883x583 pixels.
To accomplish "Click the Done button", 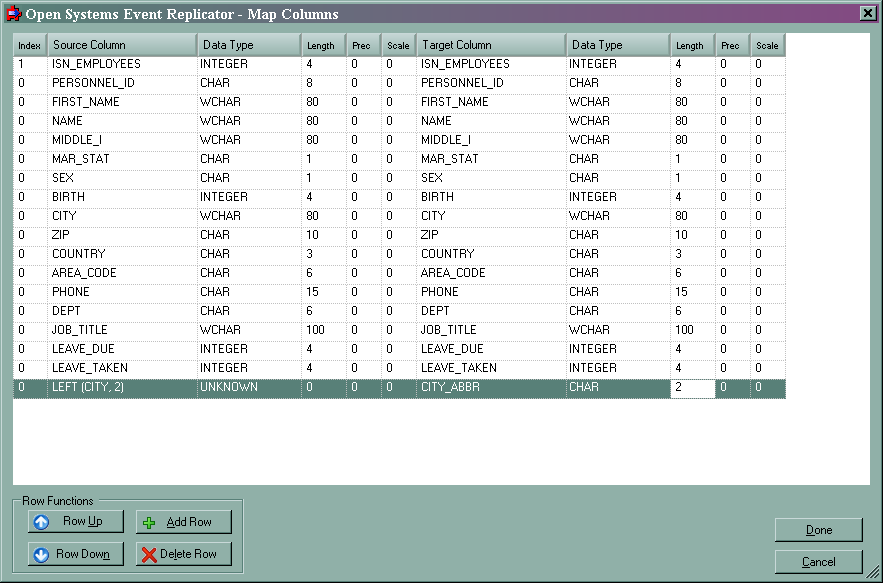I will click(x=818, y=530).
